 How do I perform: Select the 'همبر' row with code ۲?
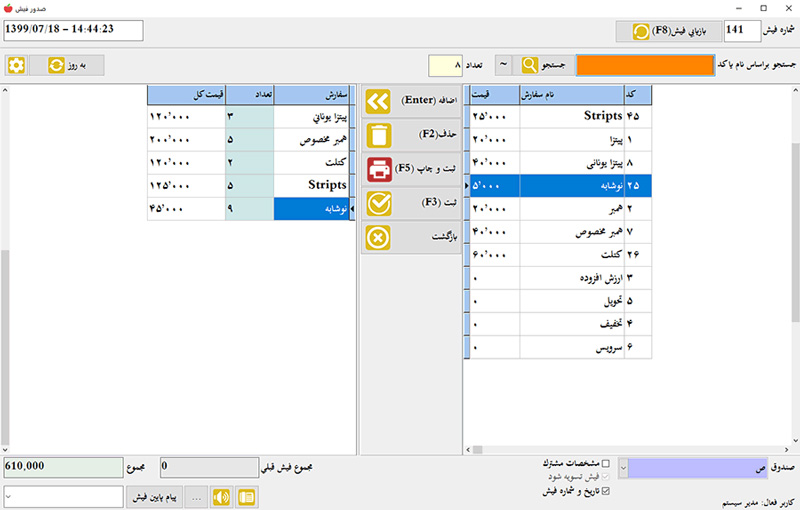560,209
